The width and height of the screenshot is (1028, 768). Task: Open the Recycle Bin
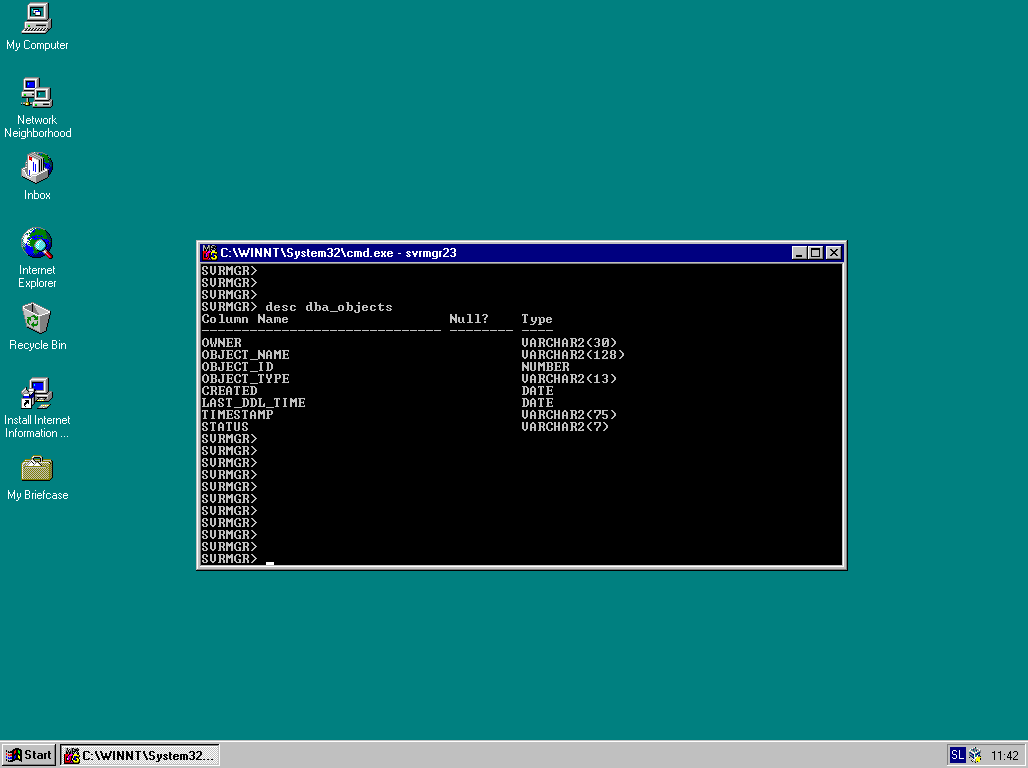(x=37, y=319)
